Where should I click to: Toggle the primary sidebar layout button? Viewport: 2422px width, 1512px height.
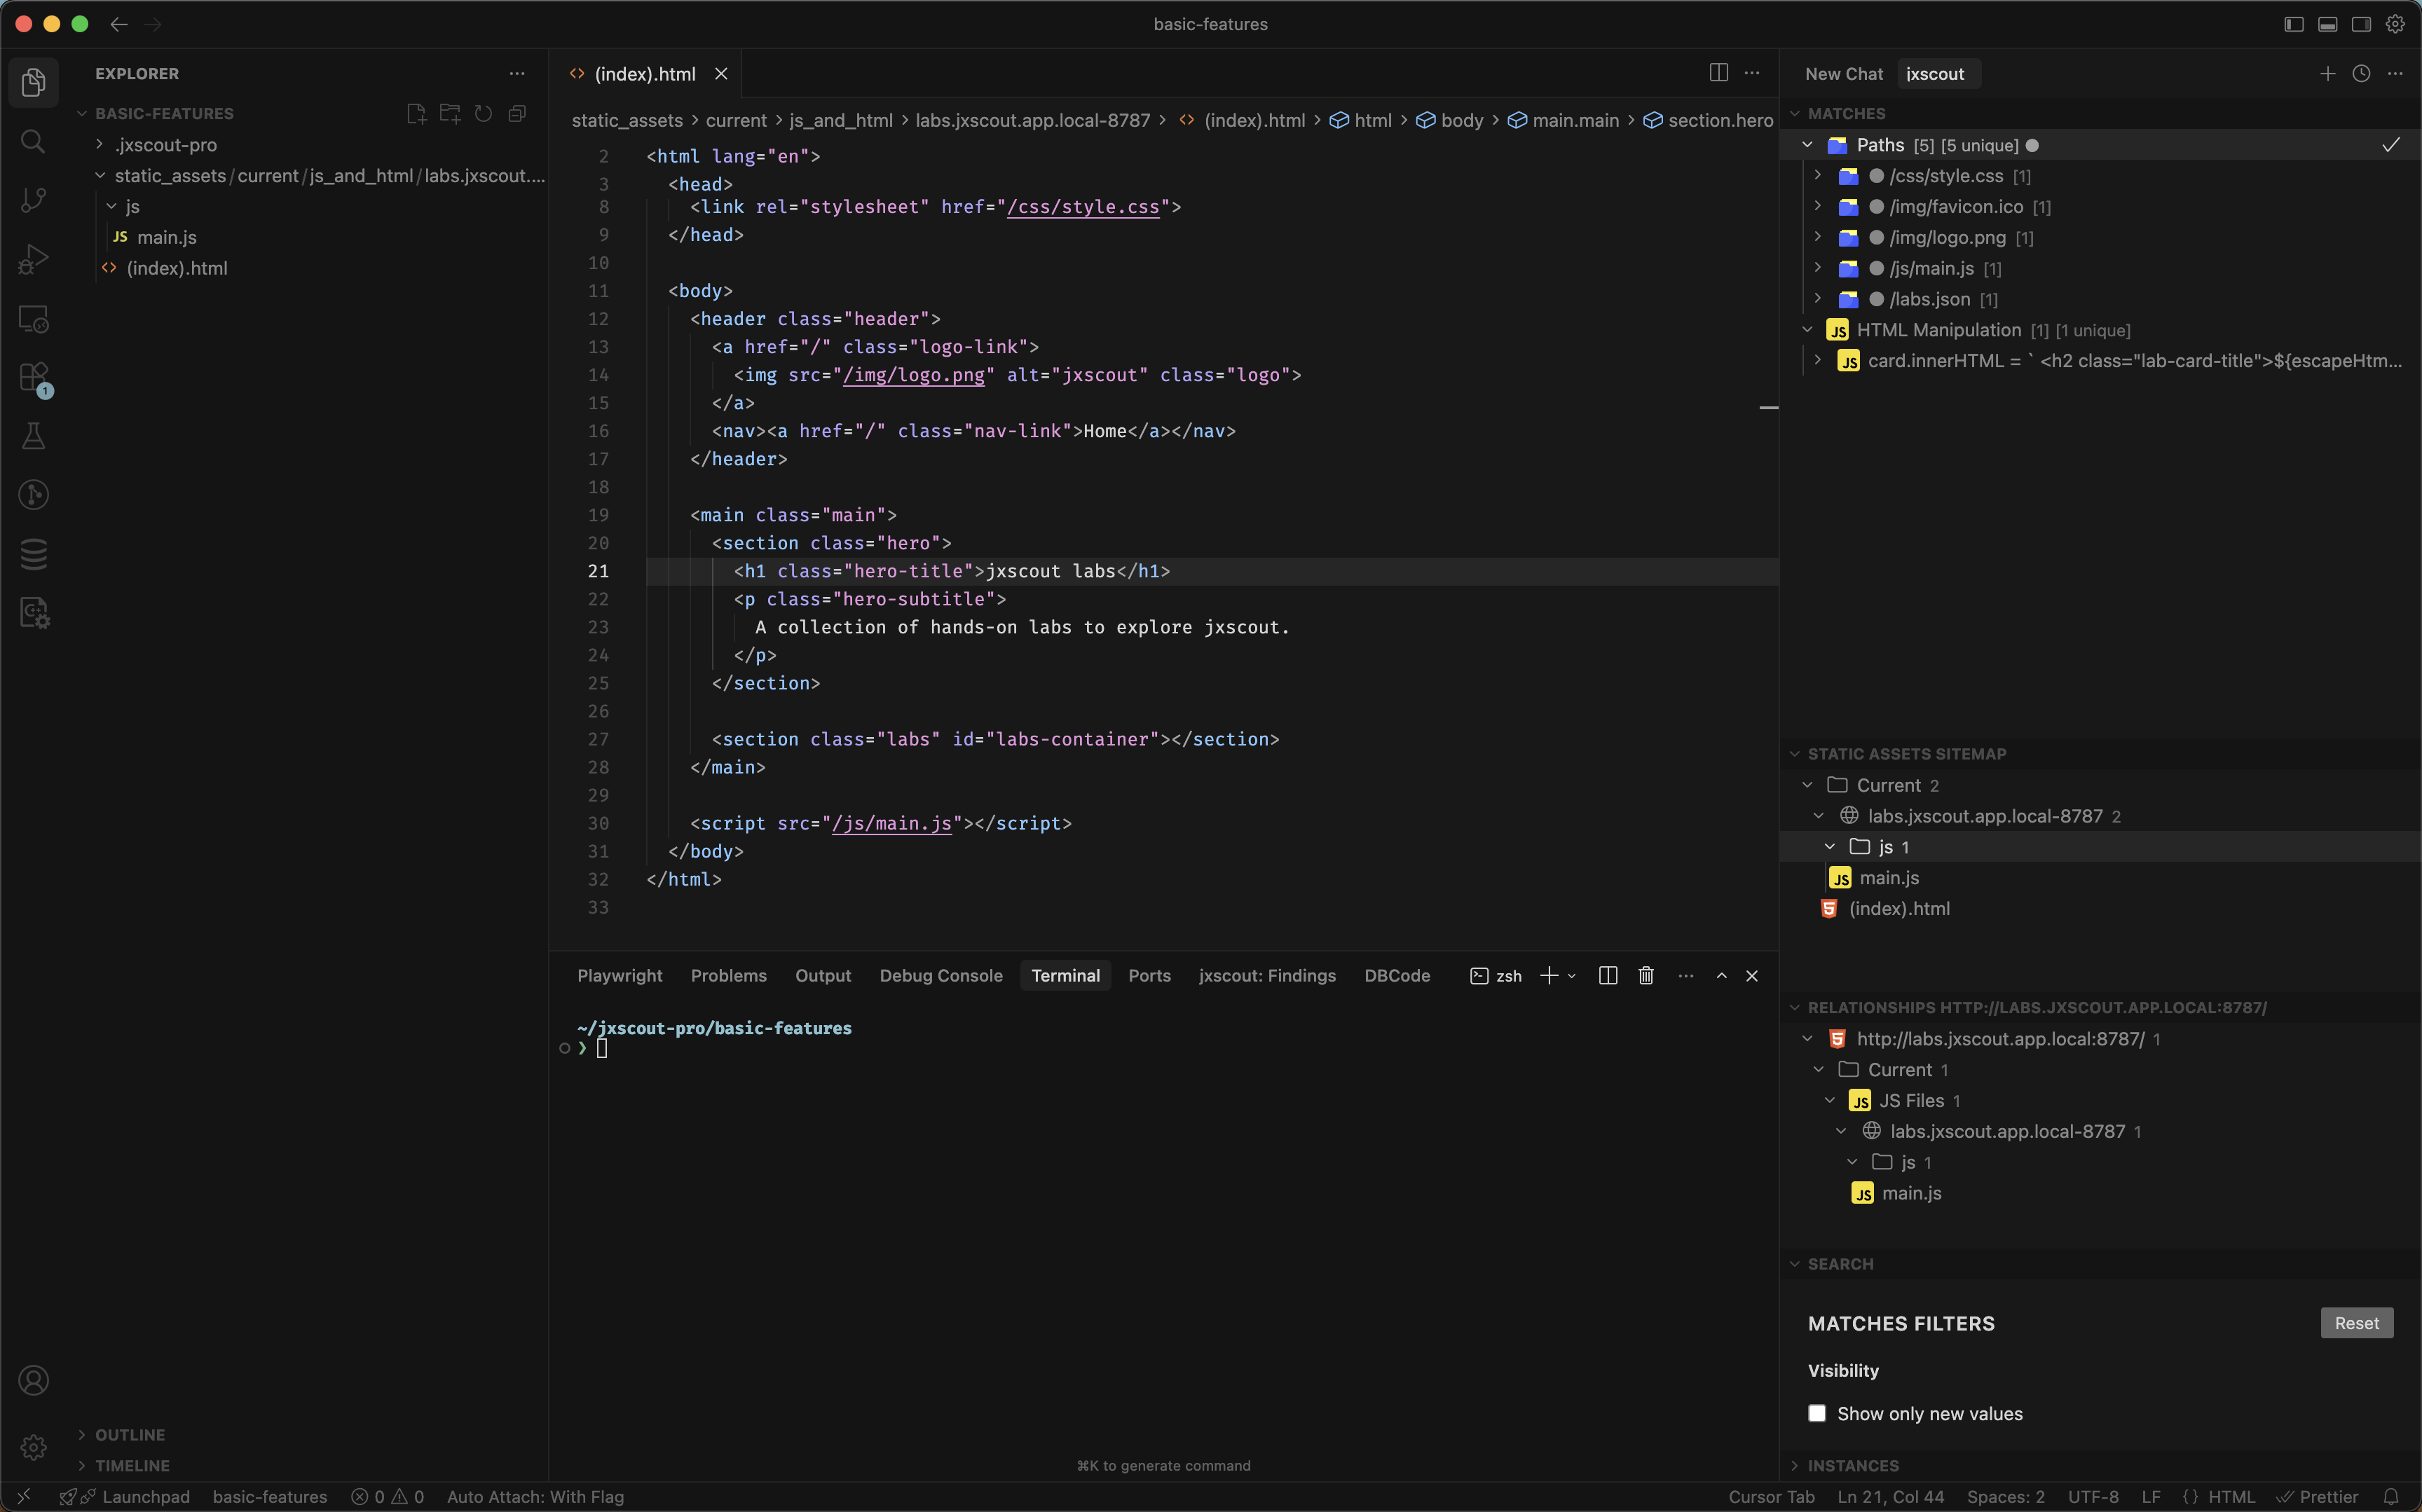pyautogui.click(x=2294, y=24)
